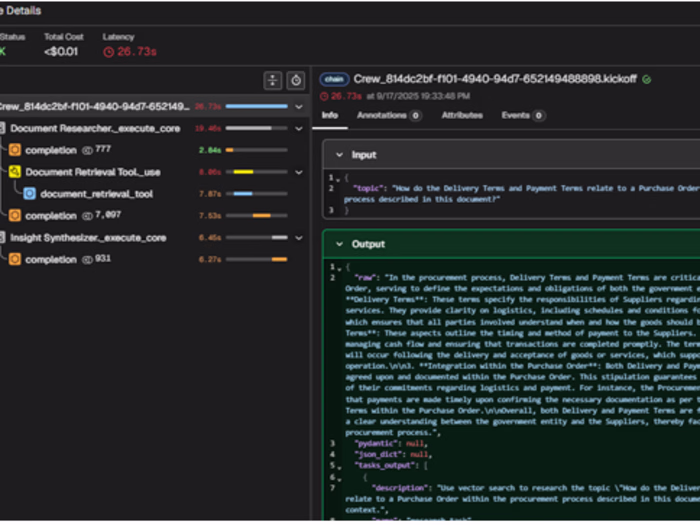The width and height of the screenshot is (700, 525).
Task: Click the yellow timeline bar of Document Retrieval Tool
Action: [x=243, y=172]
